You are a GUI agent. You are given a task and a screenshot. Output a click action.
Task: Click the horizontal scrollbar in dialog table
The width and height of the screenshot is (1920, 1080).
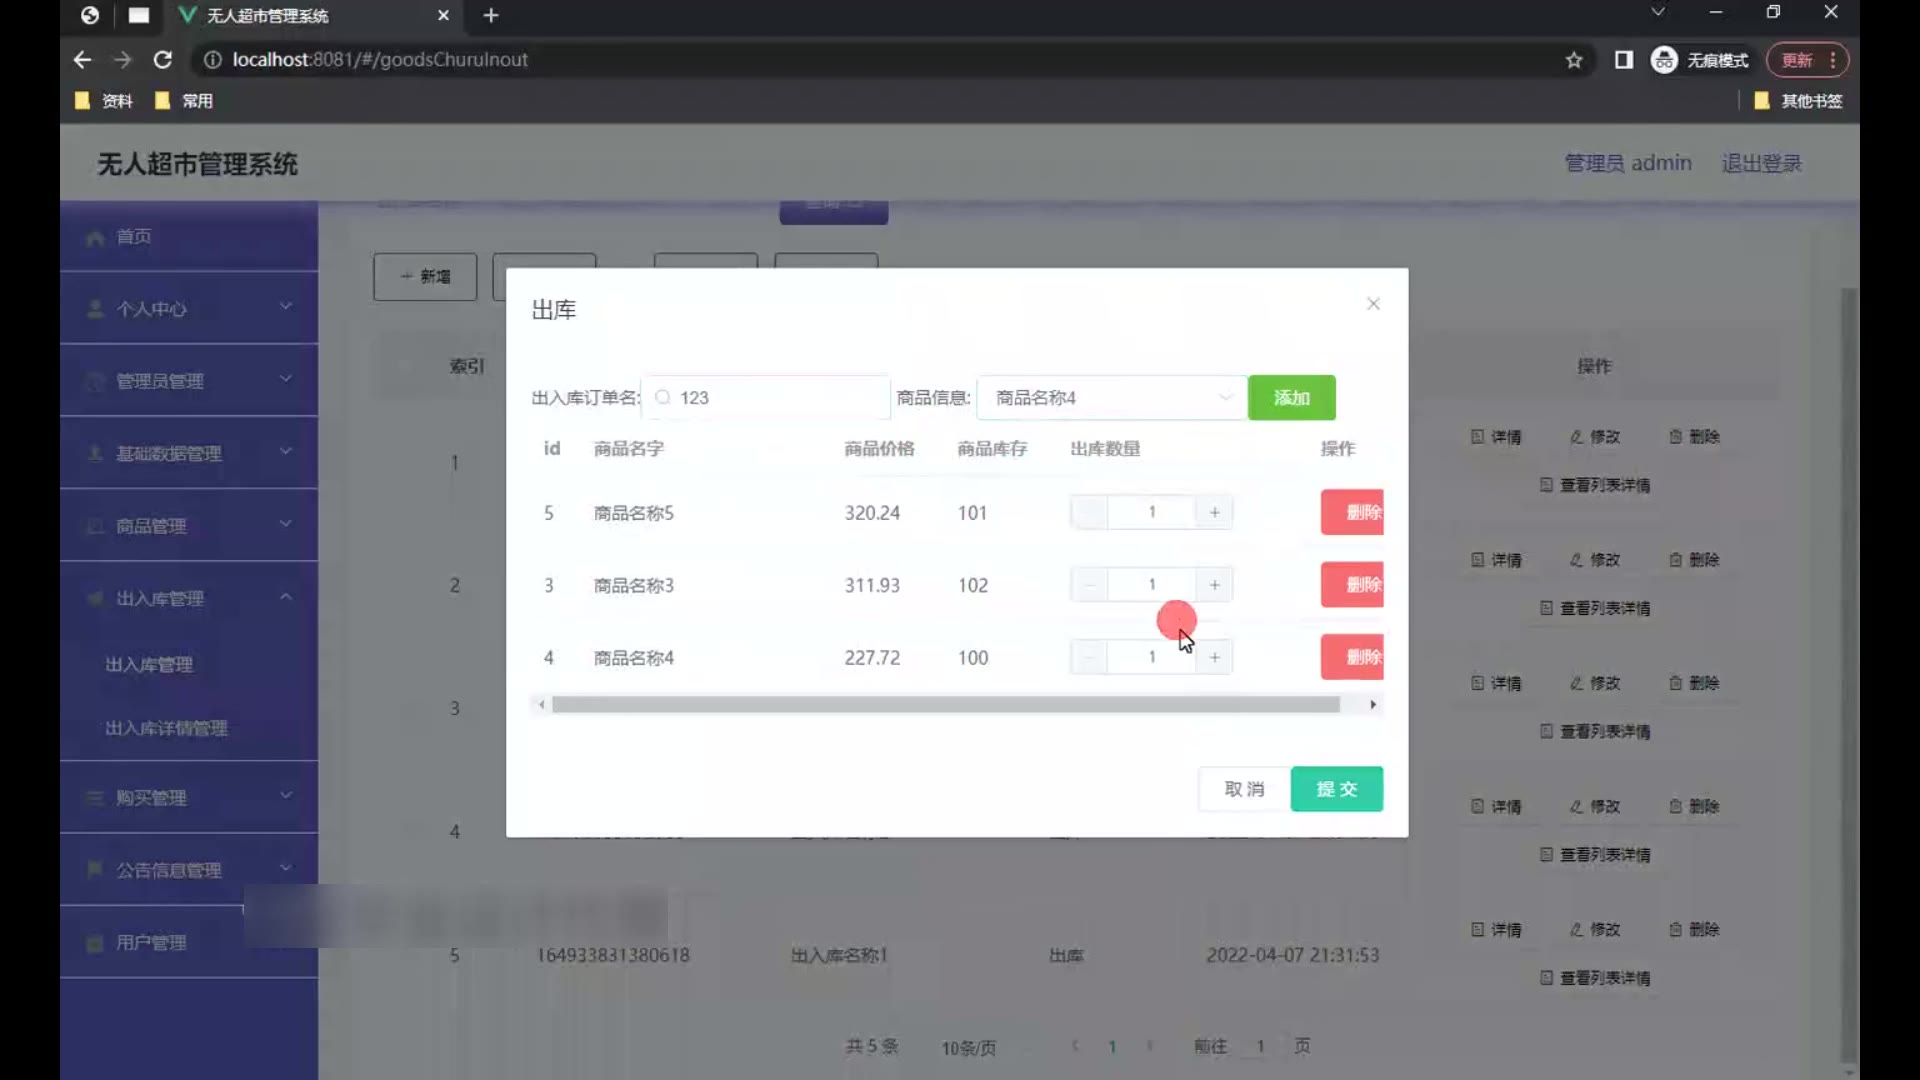pos(945,705)
